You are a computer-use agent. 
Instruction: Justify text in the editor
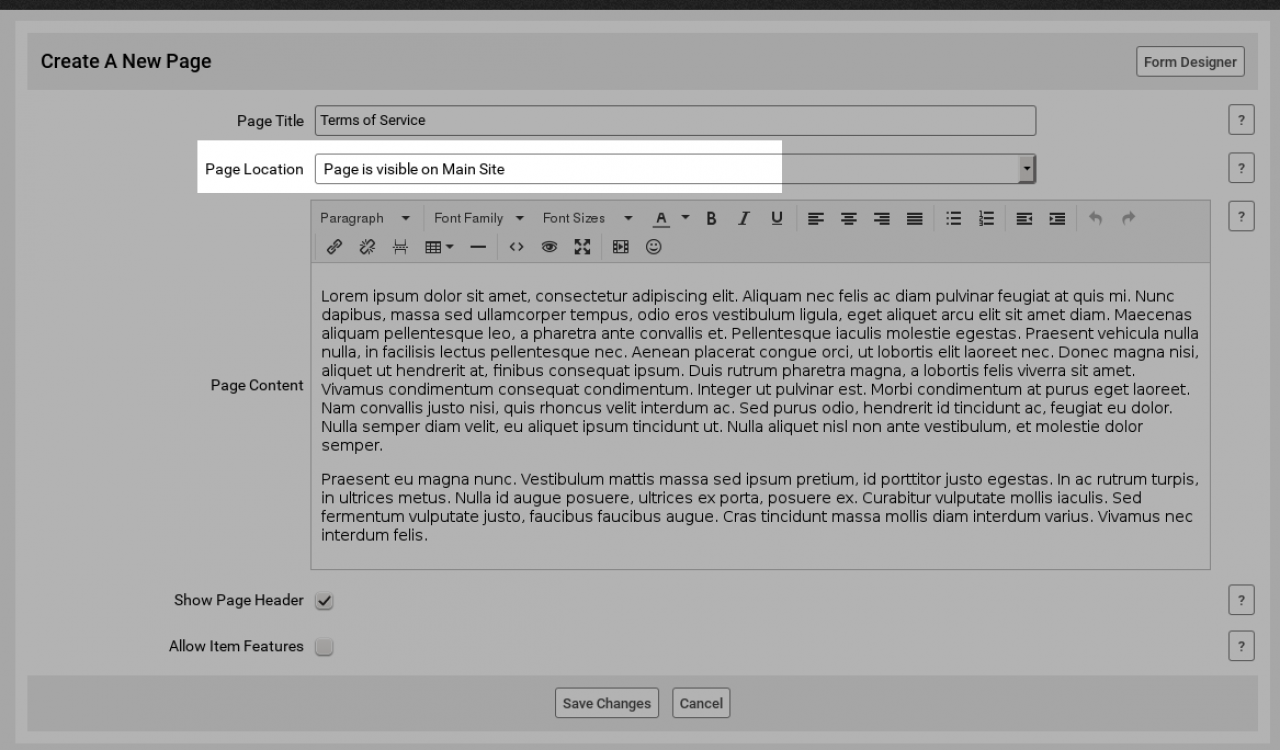(915, 218)
